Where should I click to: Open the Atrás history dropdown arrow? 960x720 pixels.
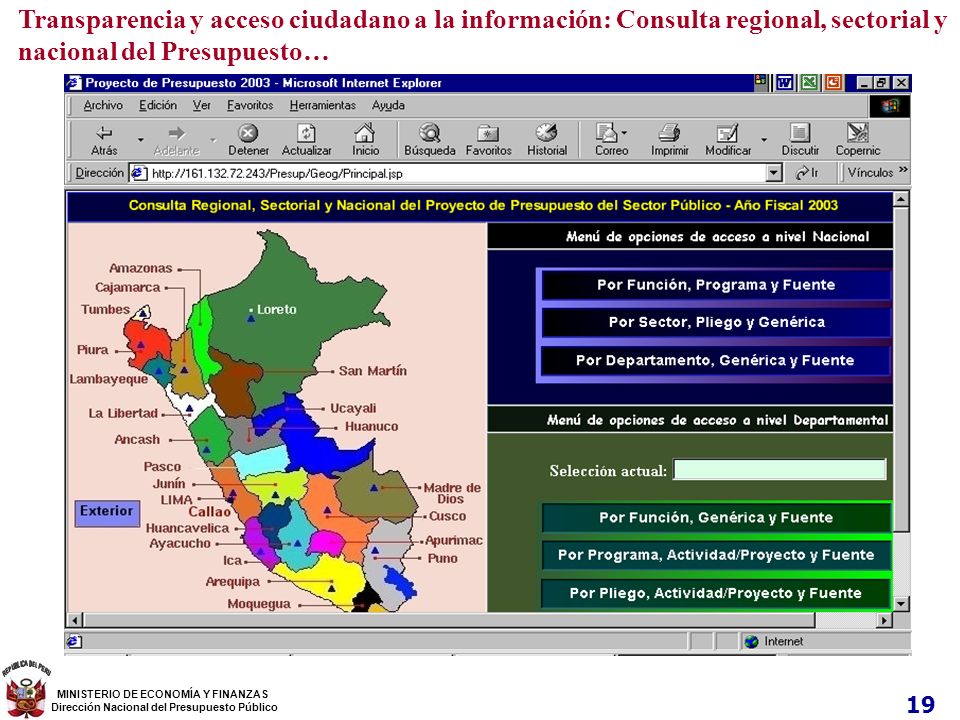click(x=141, y=140)
